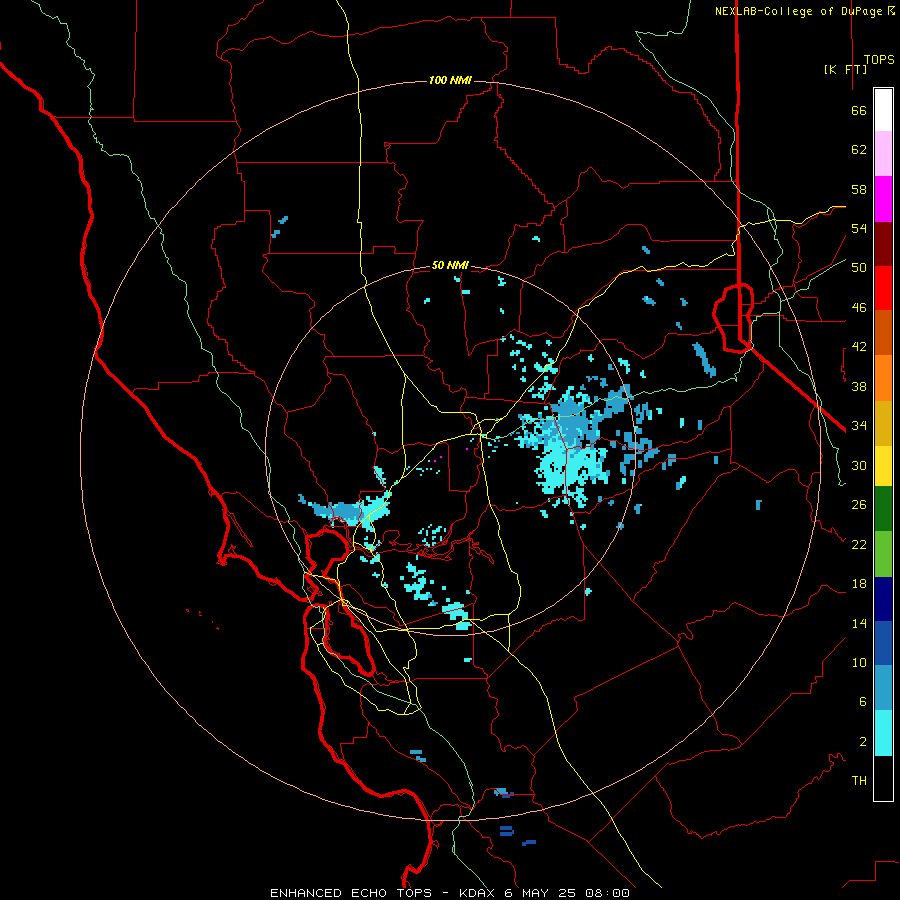Click the legend value '50'
The image size is (900, 900).
click(x=859, y=268)
